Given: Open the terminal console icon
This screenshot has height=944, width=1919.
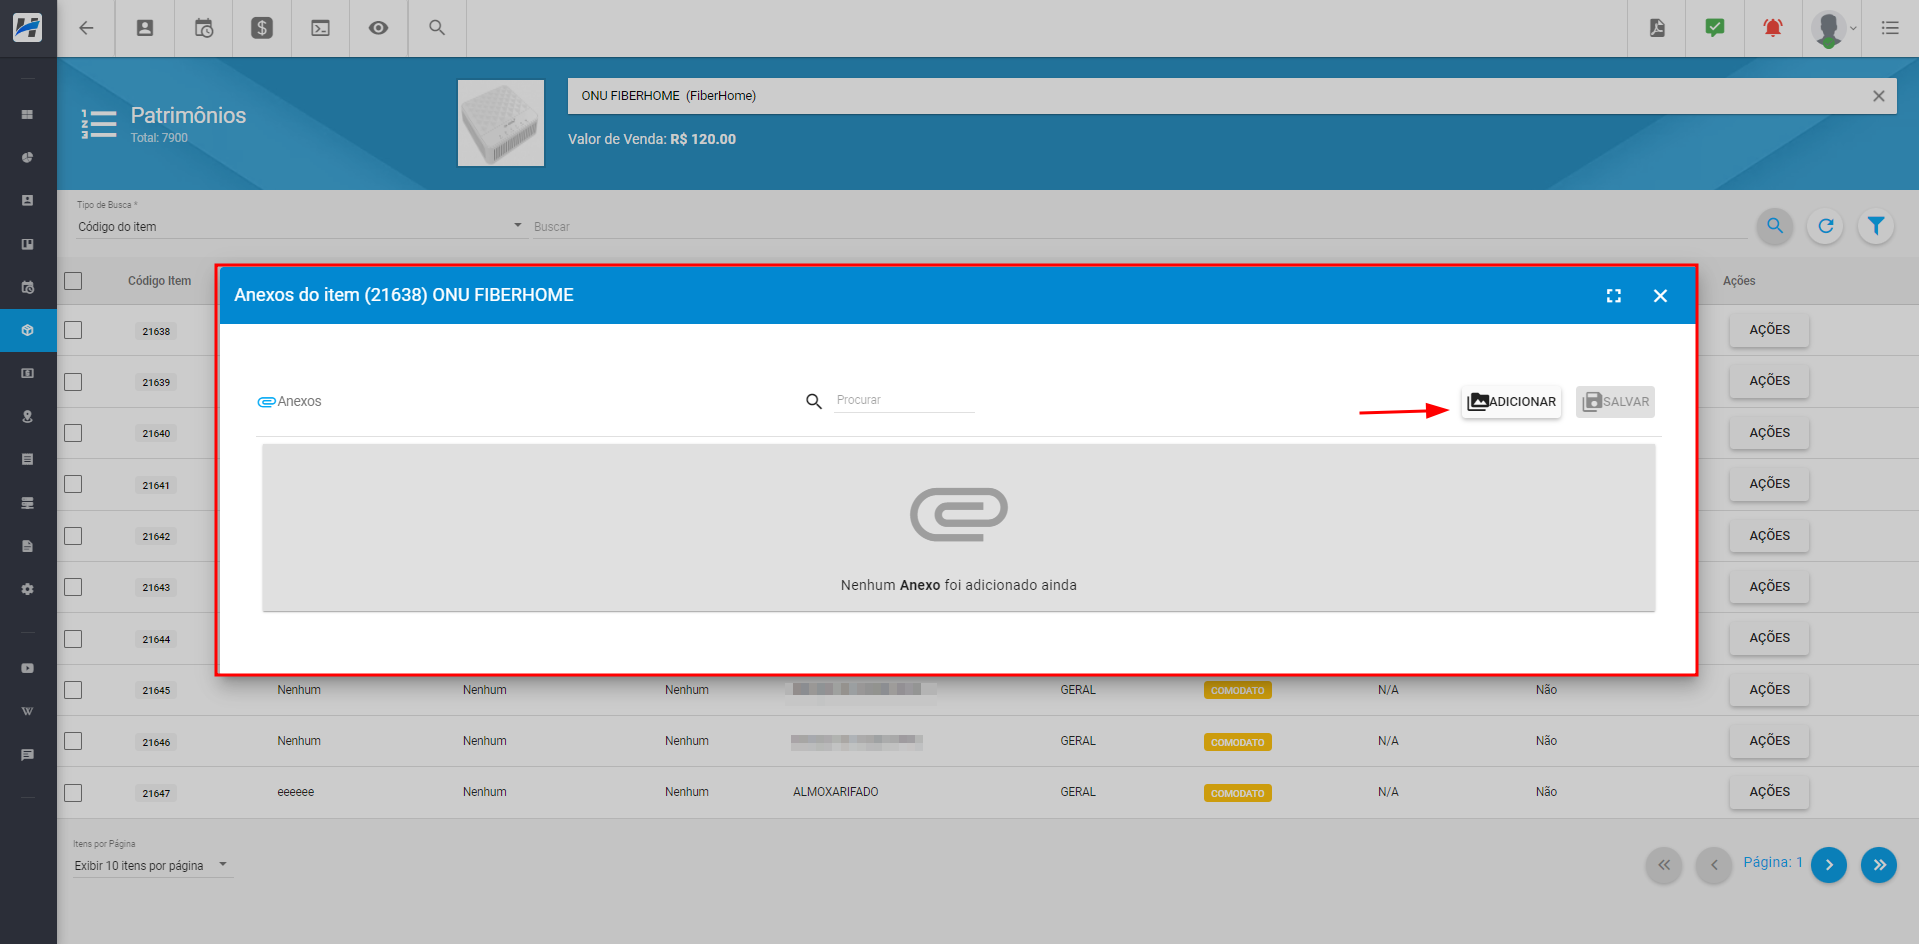Looking at the screenshot, I should tap(320, 28).
